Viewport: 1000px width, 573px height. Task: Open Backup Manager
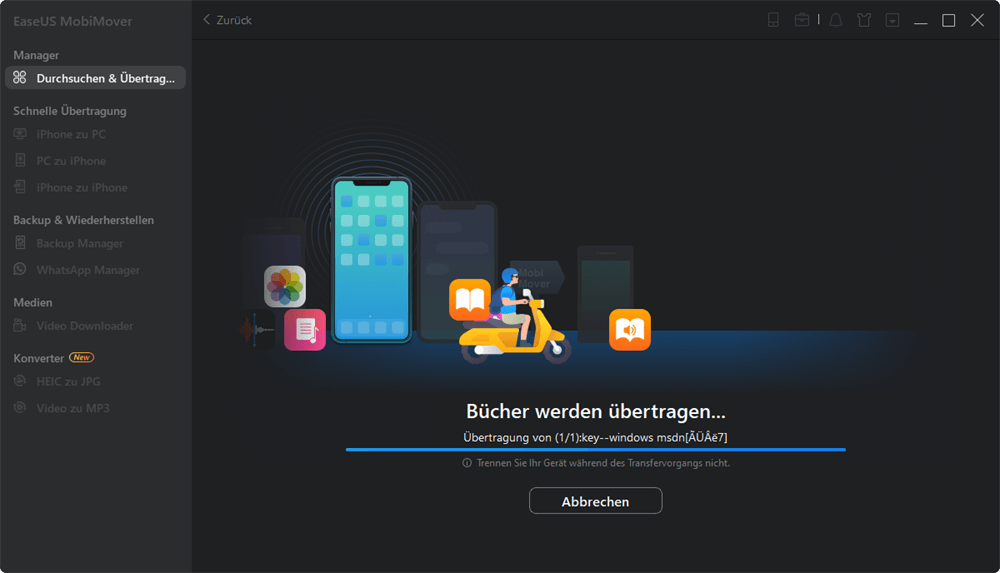[x=80, y=243]
